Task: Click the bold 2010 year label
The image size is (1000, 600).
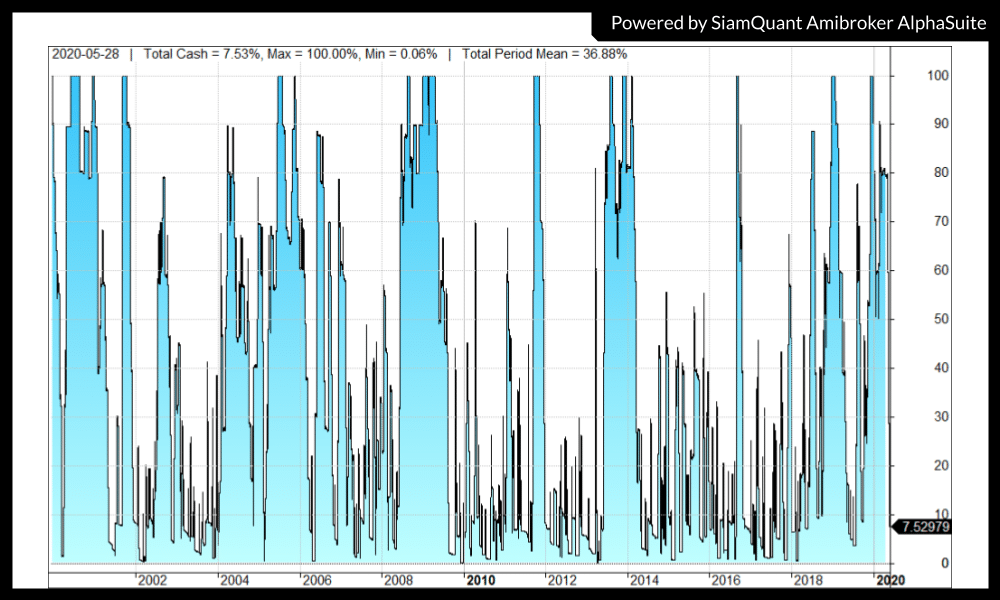Action: (x=480, y=580)
